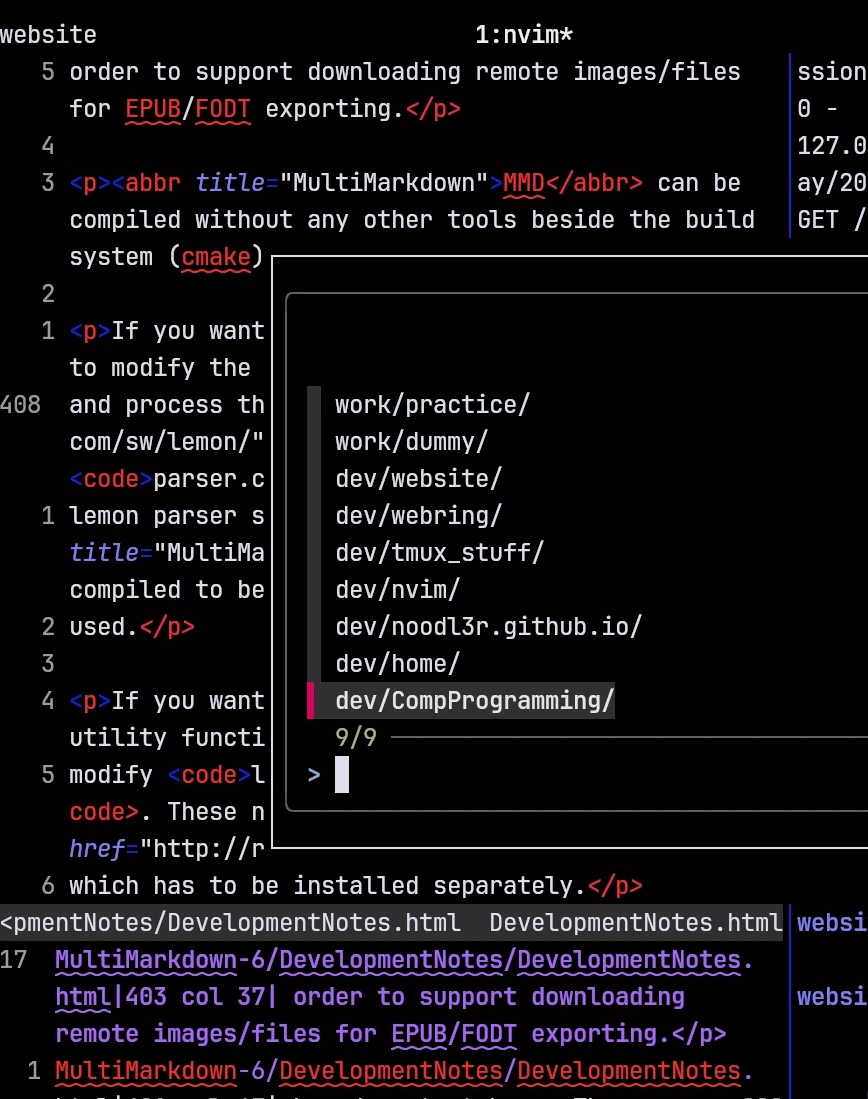Click the prompt arrow symbol
The image size is (868, 1099).
pos(313,775)
